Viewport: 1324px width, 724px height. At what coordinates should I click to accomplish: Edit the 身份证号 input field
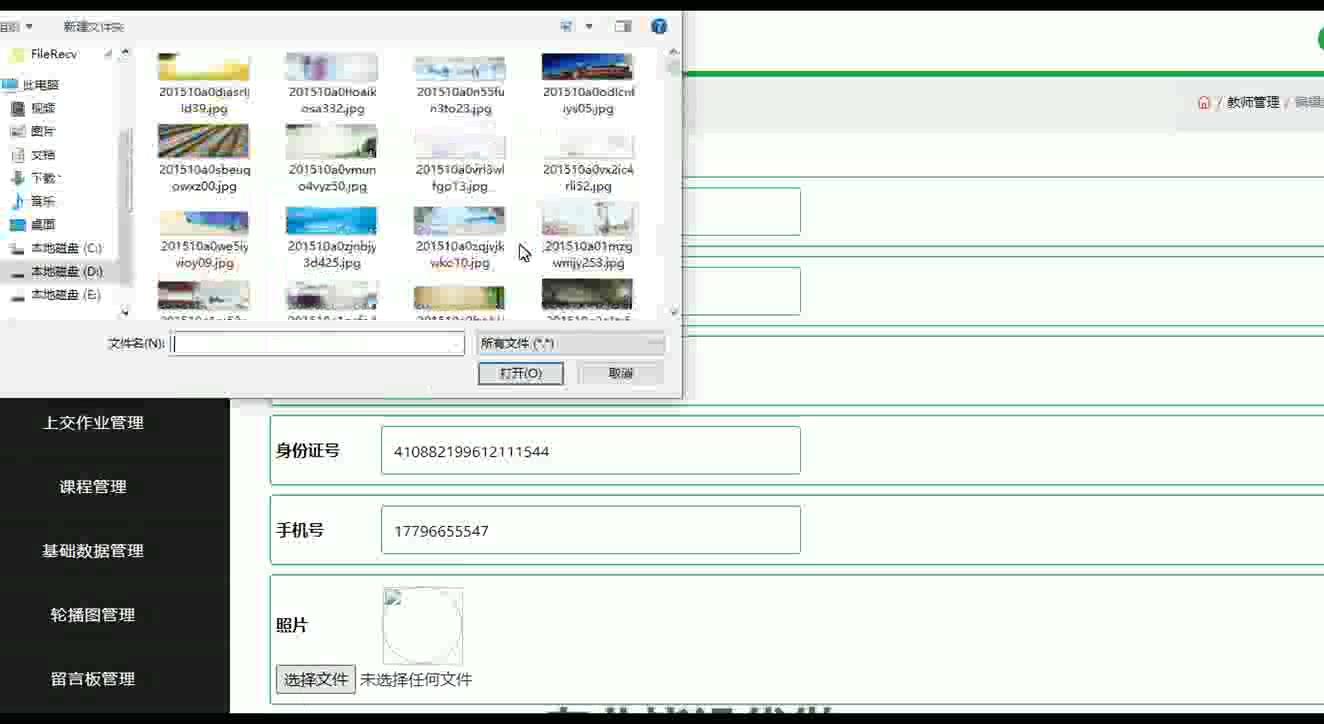(x=590, y=451)
